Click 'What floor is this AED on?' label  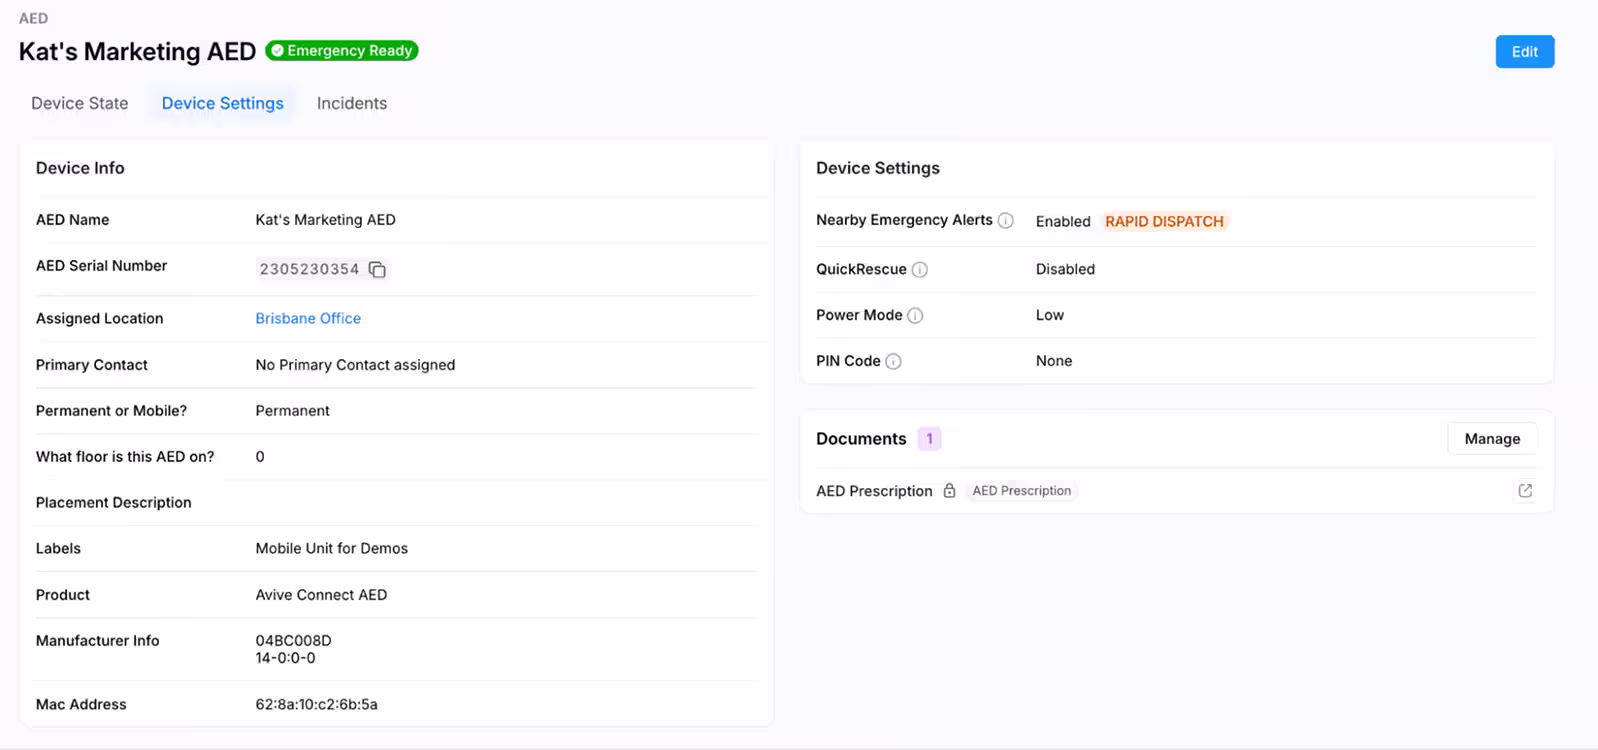tap(125, 457)
